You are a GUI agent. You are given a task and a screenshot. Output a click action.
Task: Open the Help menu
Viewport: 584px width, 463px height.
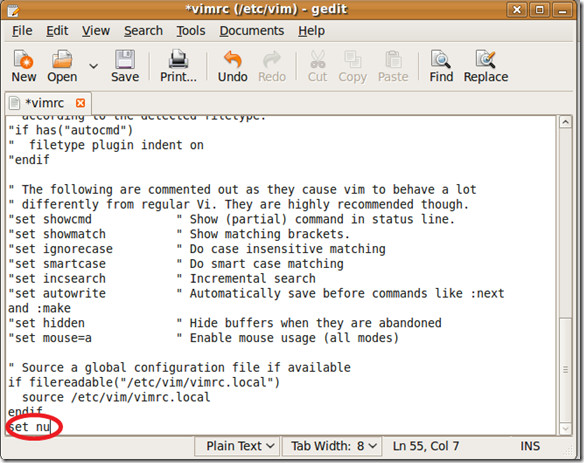311,31
